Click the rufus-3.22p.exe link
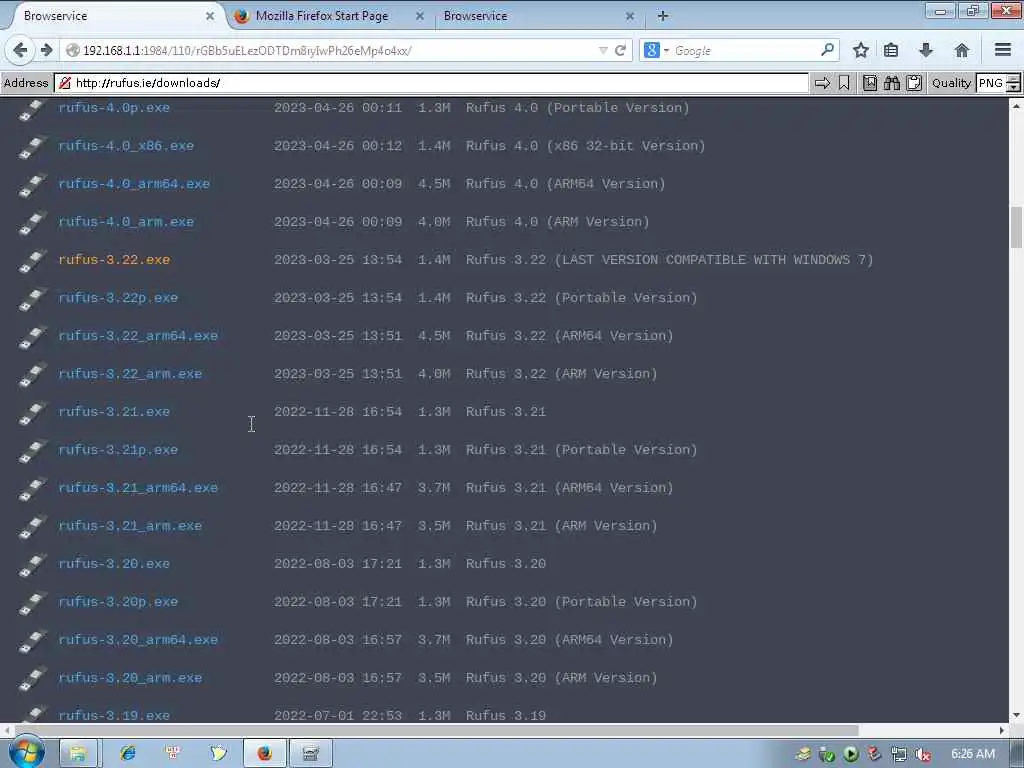Viewport: 1024px width, 768px height. (118, 298)
